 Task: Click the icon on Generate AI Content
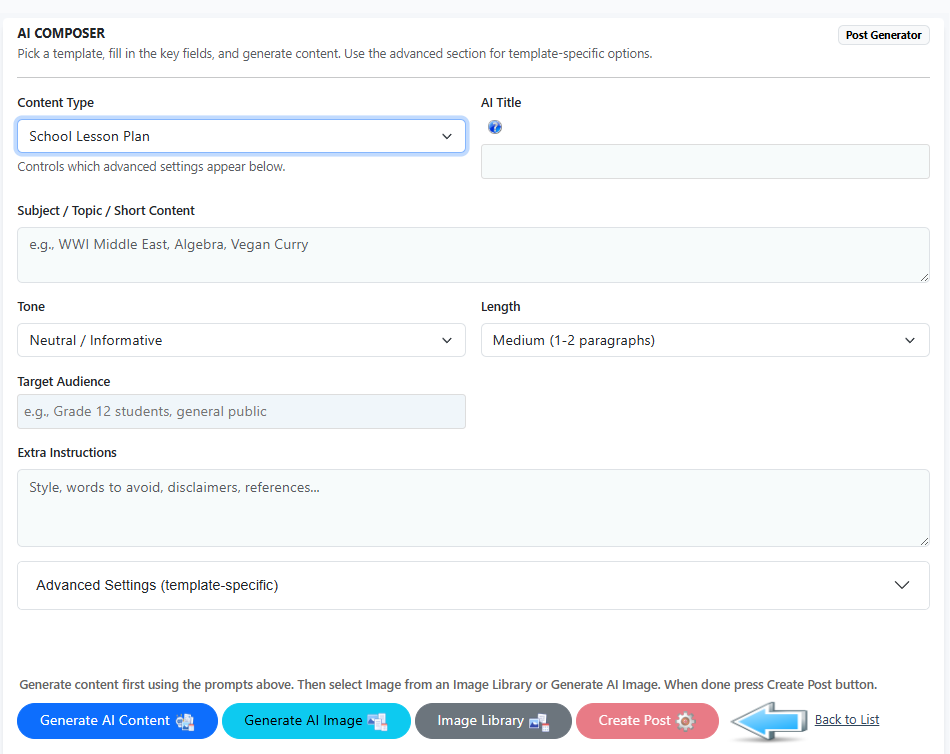tap(185, 721)
